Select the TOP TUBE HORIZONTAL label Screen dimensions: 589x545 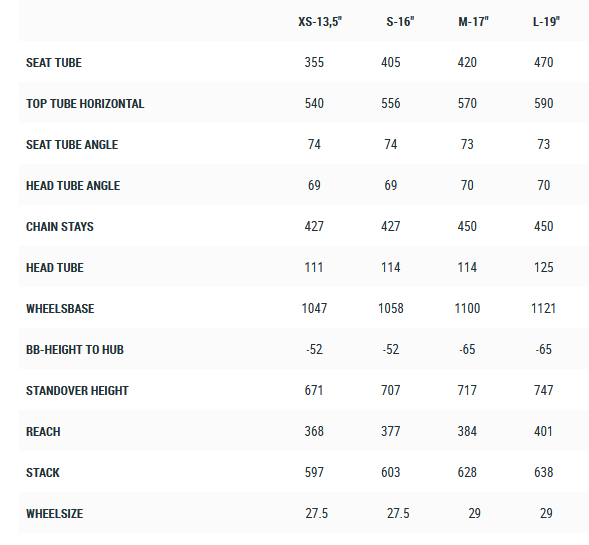pyautogui.click(x=85, y=103)
